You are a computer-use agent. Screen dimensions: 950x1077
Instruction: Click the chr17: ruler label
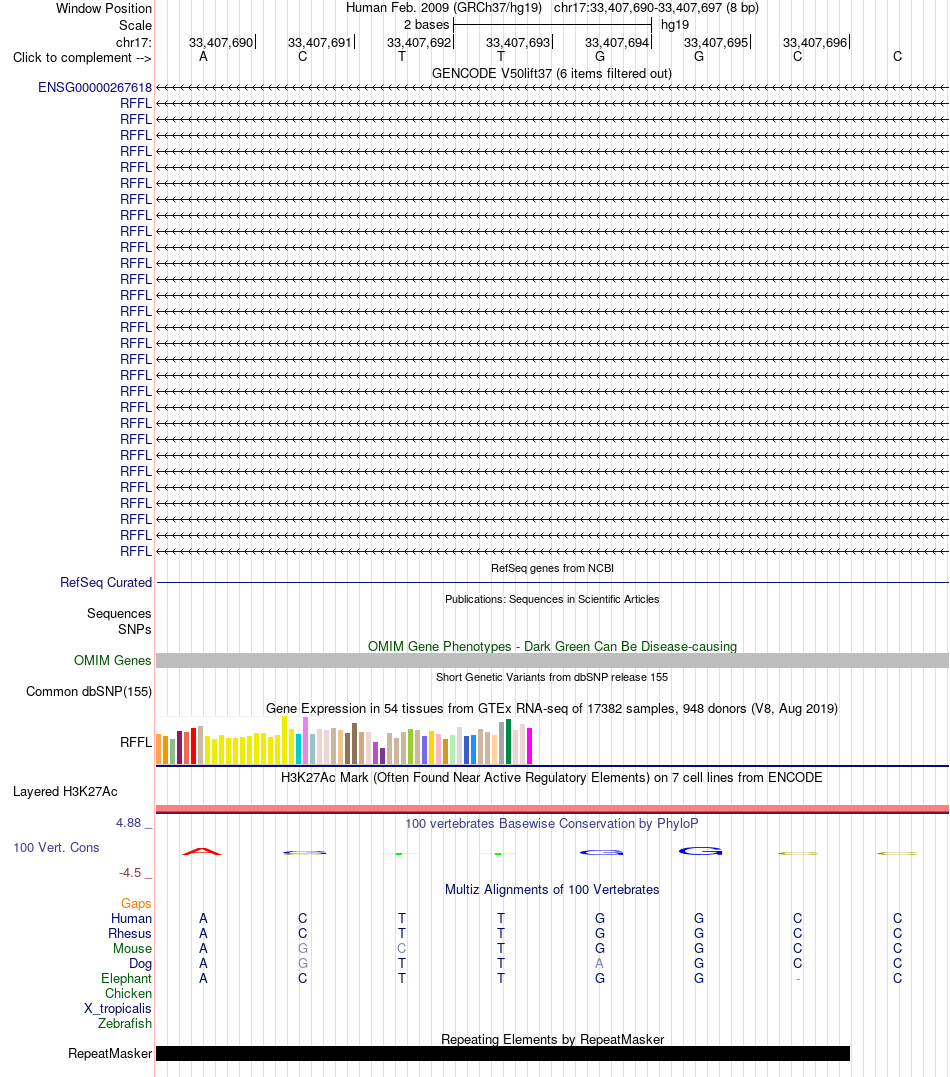pos(134,43)
